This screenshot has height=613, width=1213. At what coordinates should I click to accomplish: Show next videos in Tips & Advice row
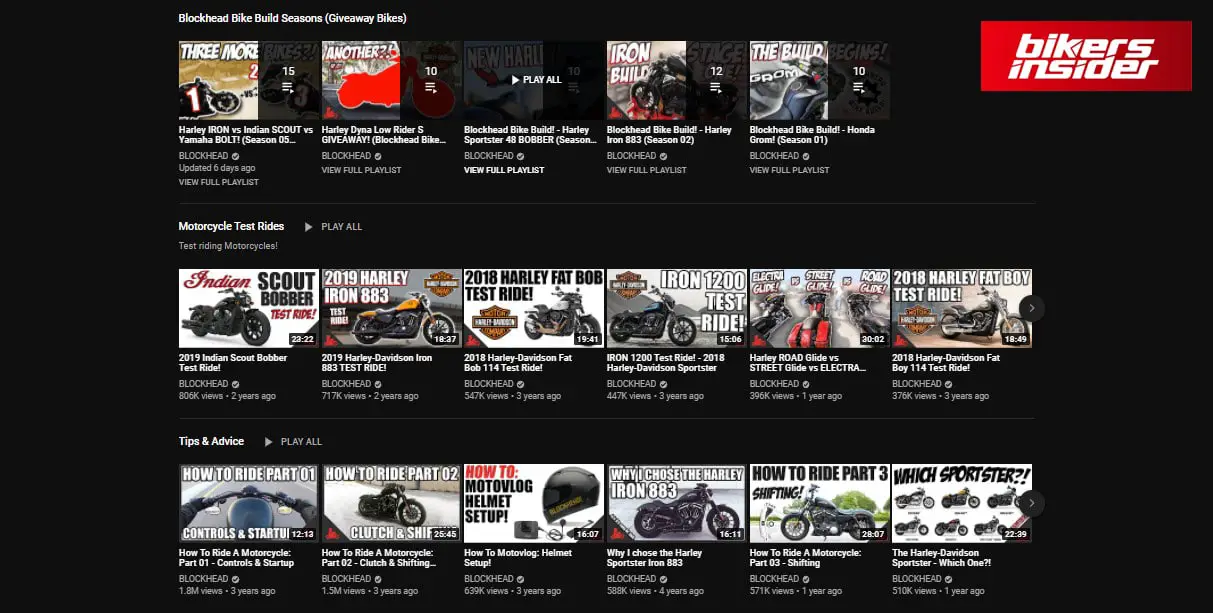(1032, 503)
